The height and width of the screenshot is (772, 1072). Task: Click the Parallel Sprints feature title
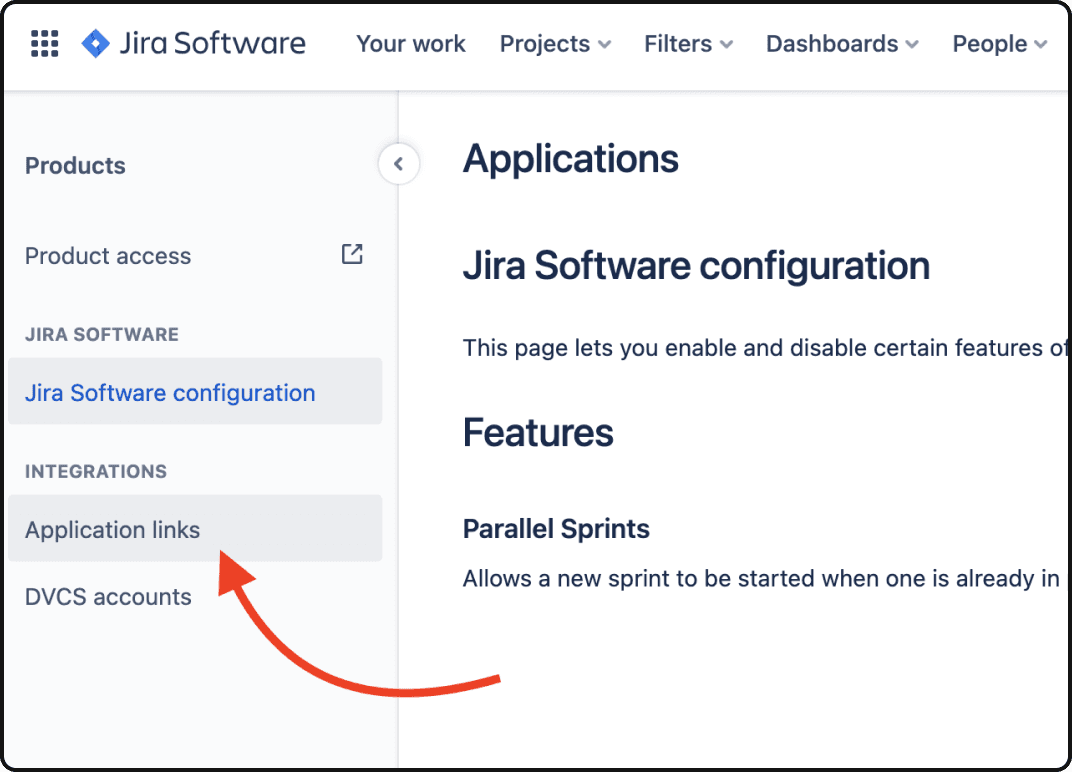coord(557,529)
